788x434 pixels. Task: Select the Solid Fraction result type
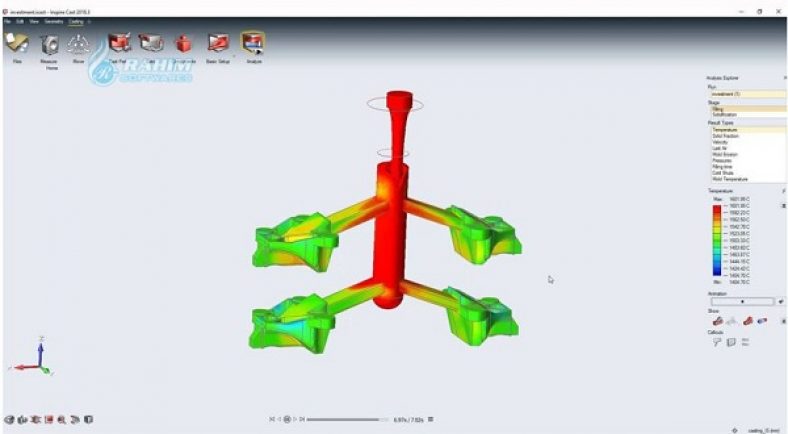click(747, 136)
